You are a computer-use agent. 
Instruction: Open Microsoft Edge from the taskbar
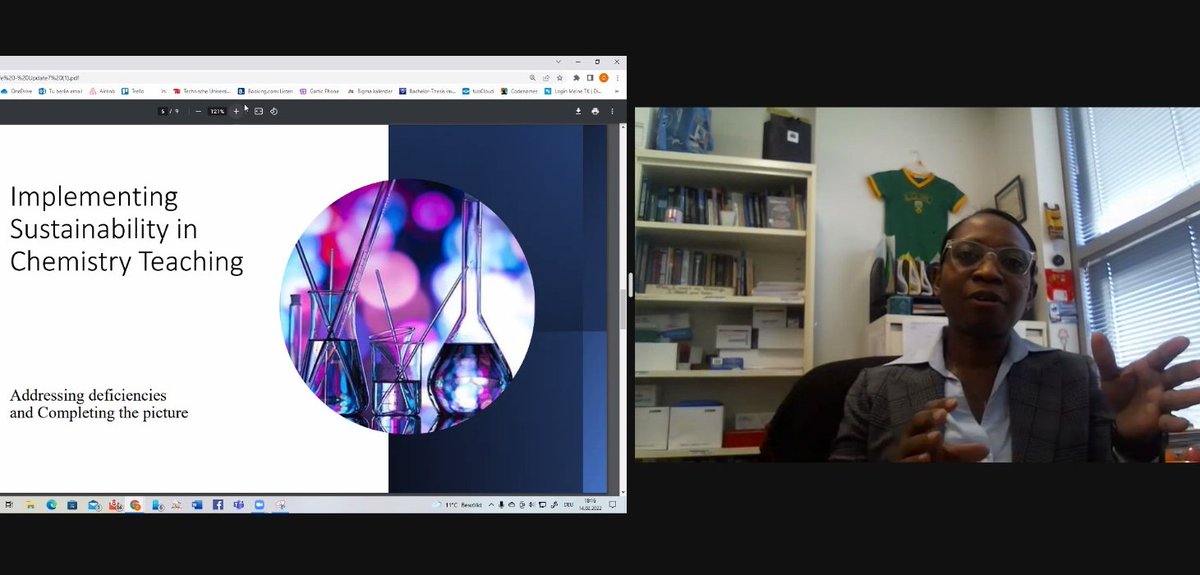pyautogui.click(x=51, y=505)
